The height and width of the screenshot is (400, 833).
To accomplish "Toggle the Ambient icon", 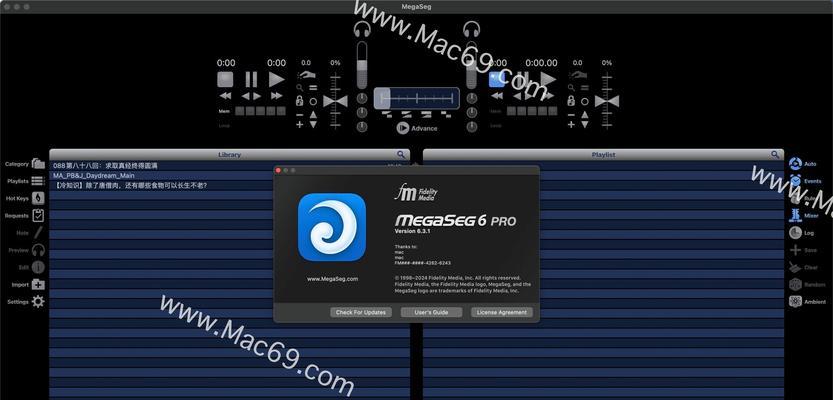I will pos(795,301).
